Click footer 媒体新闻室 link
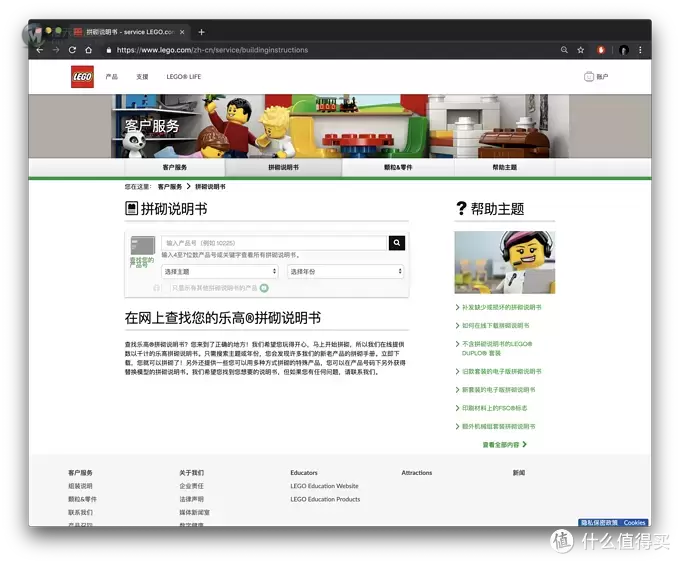Screen dimensions: 680x564 pos(195,512)
